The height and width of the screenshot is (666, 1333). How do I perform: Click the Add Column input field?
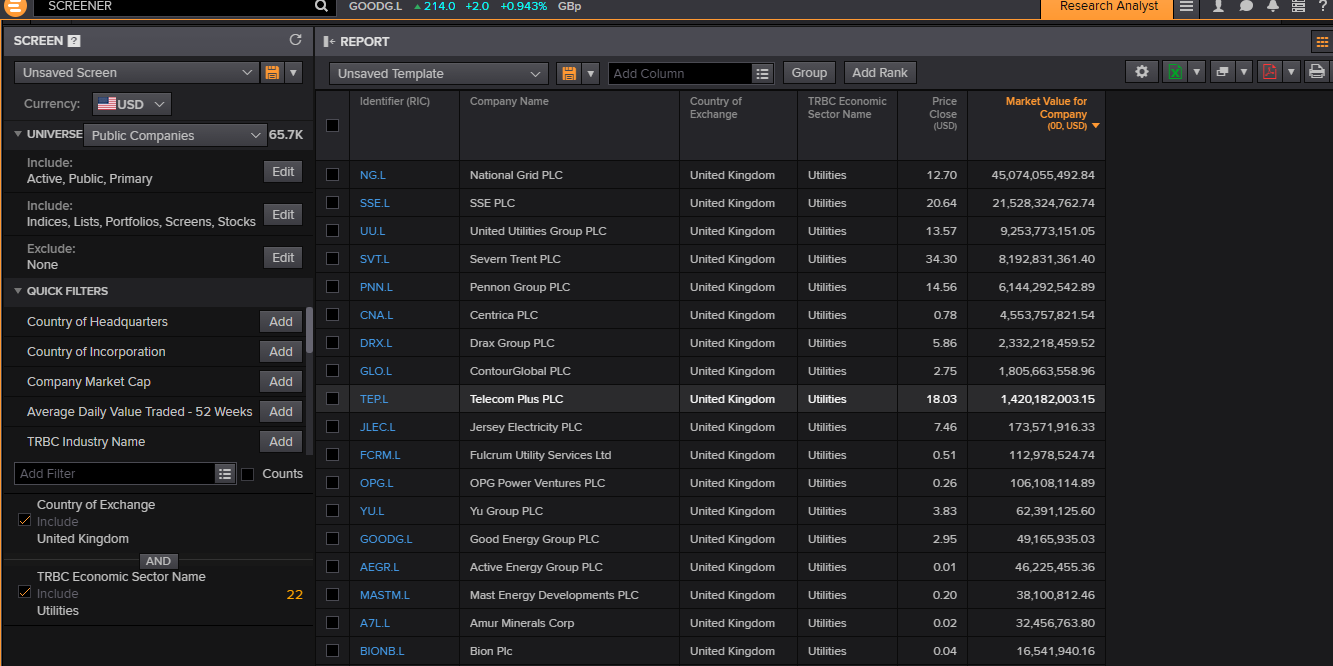[680, 74]
